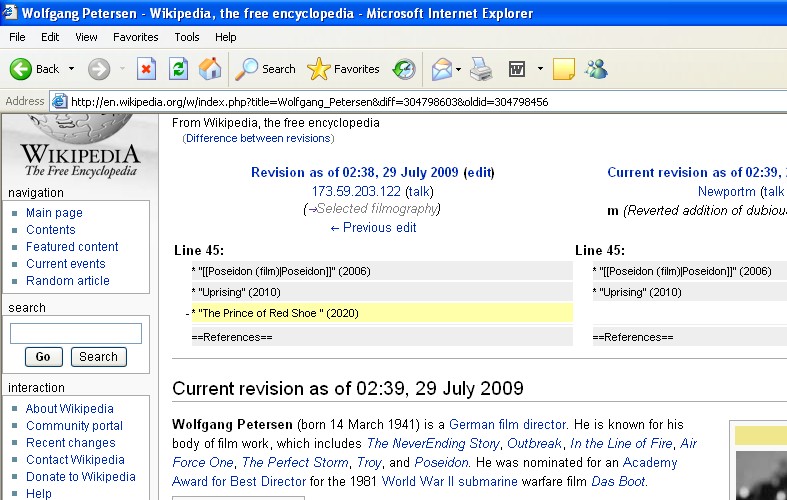Open Messenger people icon
787x500 pixels.
(x=596, y=69)
